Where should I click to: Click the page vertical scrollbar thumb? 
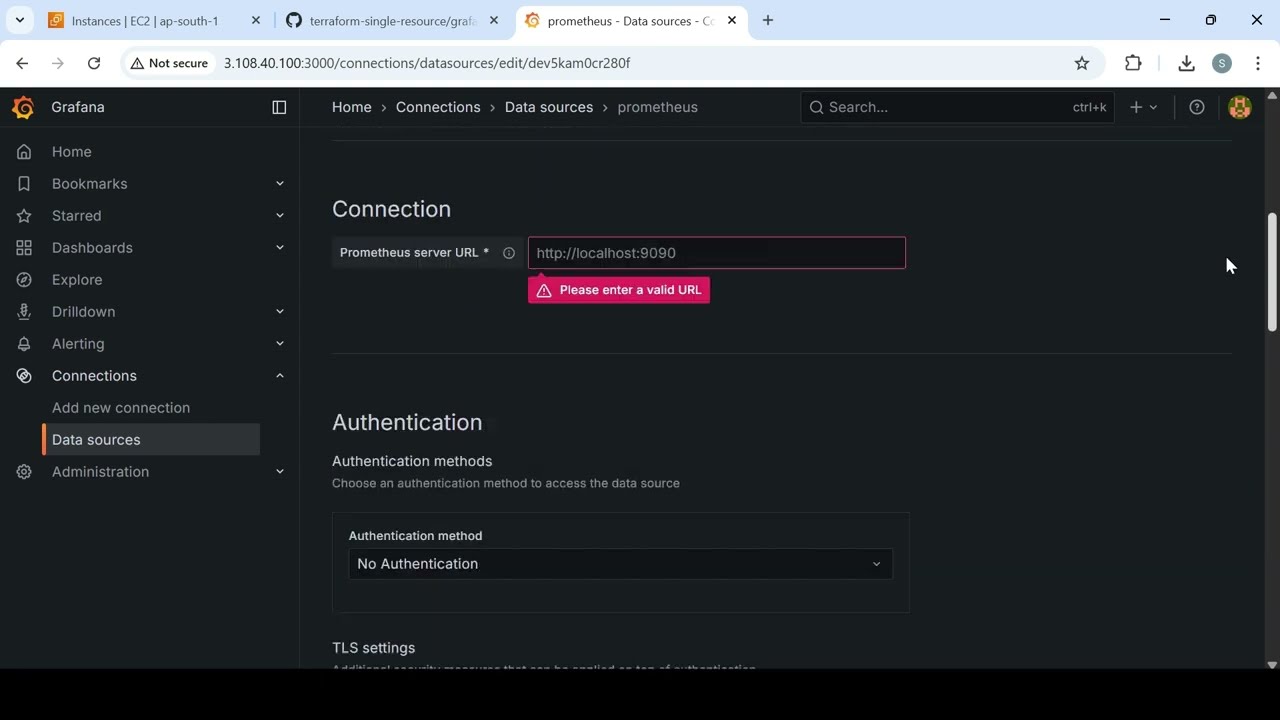tap(1272, 272)
